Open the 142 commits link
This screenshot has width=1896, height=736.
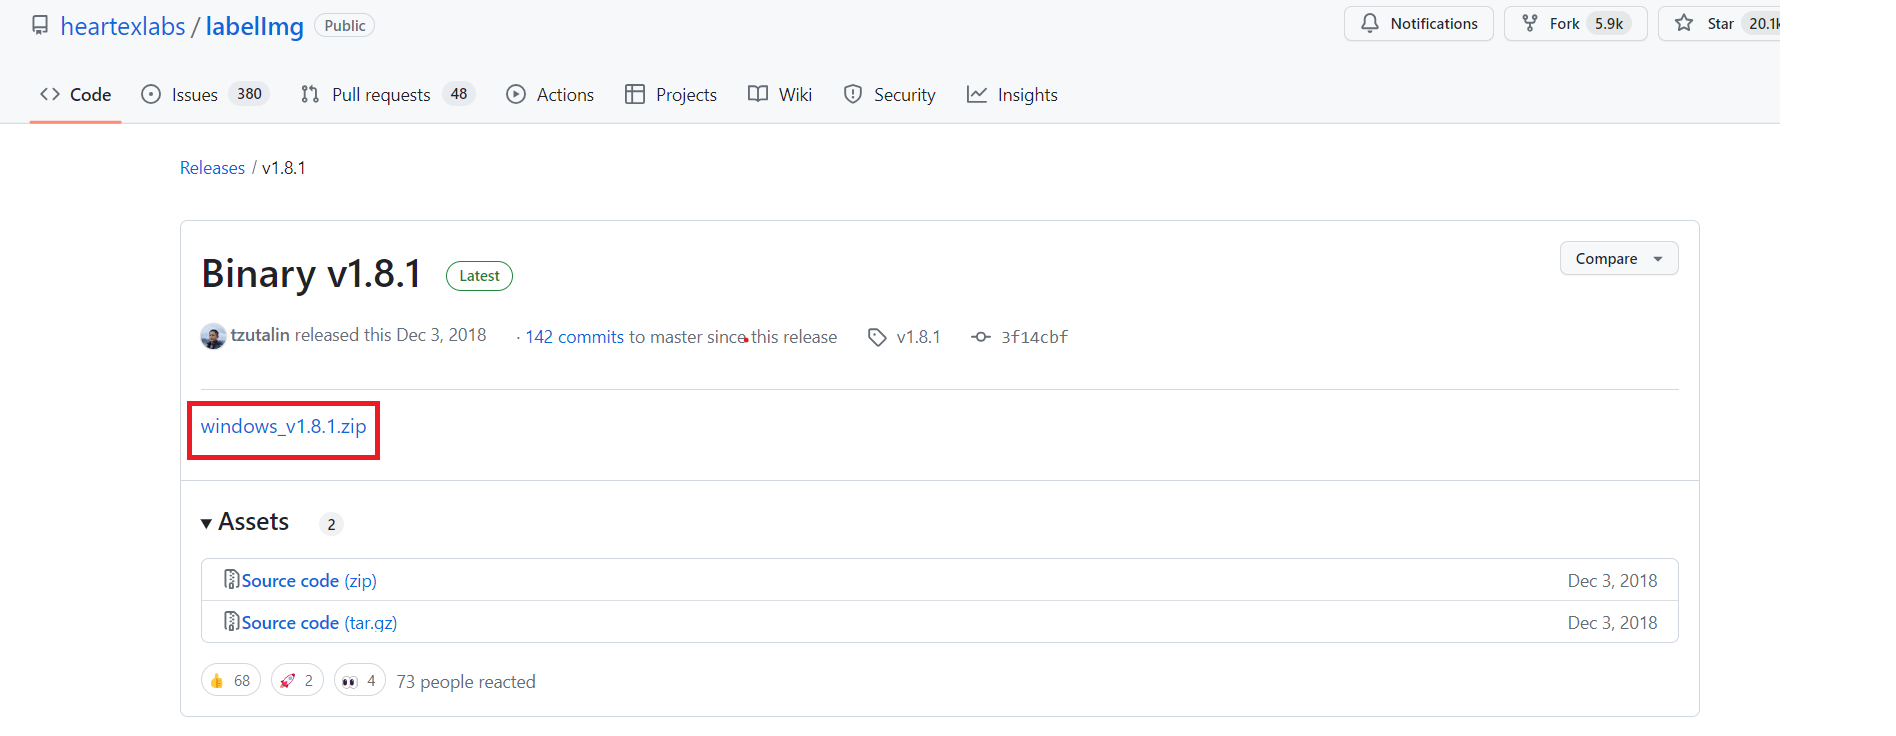[x=575, y=337]
